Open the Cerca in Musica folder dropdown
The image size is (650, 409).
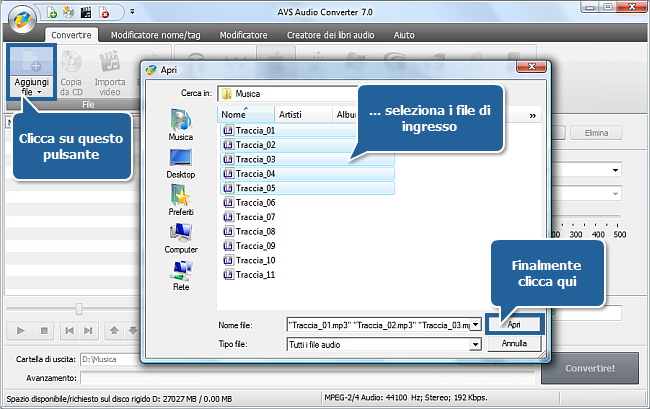288,94
